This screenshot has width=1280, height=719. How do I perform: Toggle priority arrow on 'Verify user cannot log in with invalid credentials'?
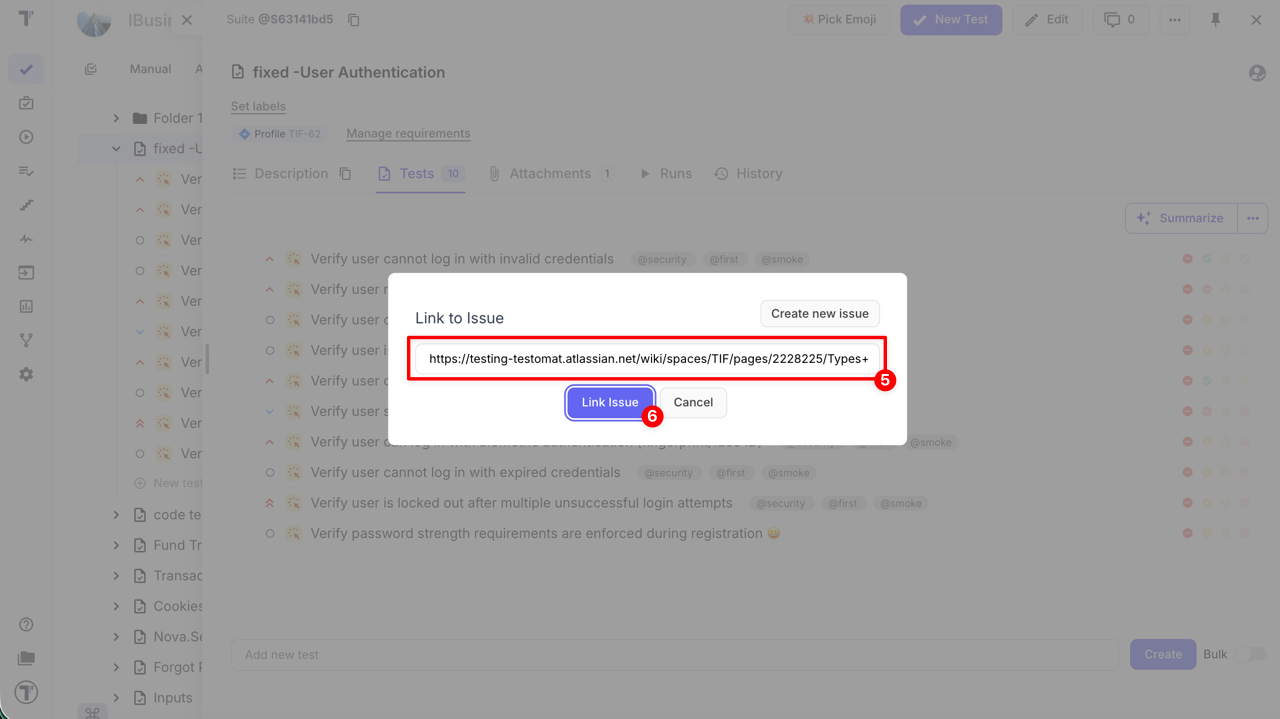[269, 258]
